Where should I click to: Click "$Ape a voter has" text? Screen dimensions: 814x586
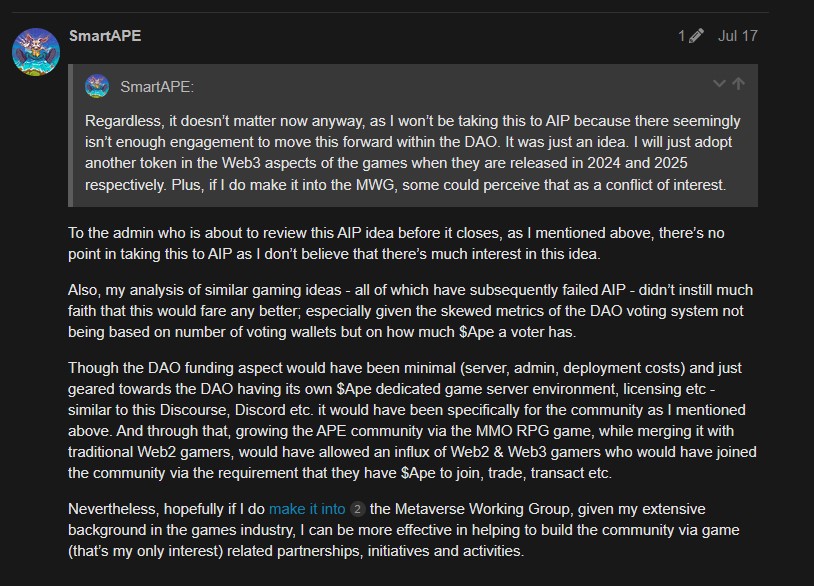coord(517,332)
